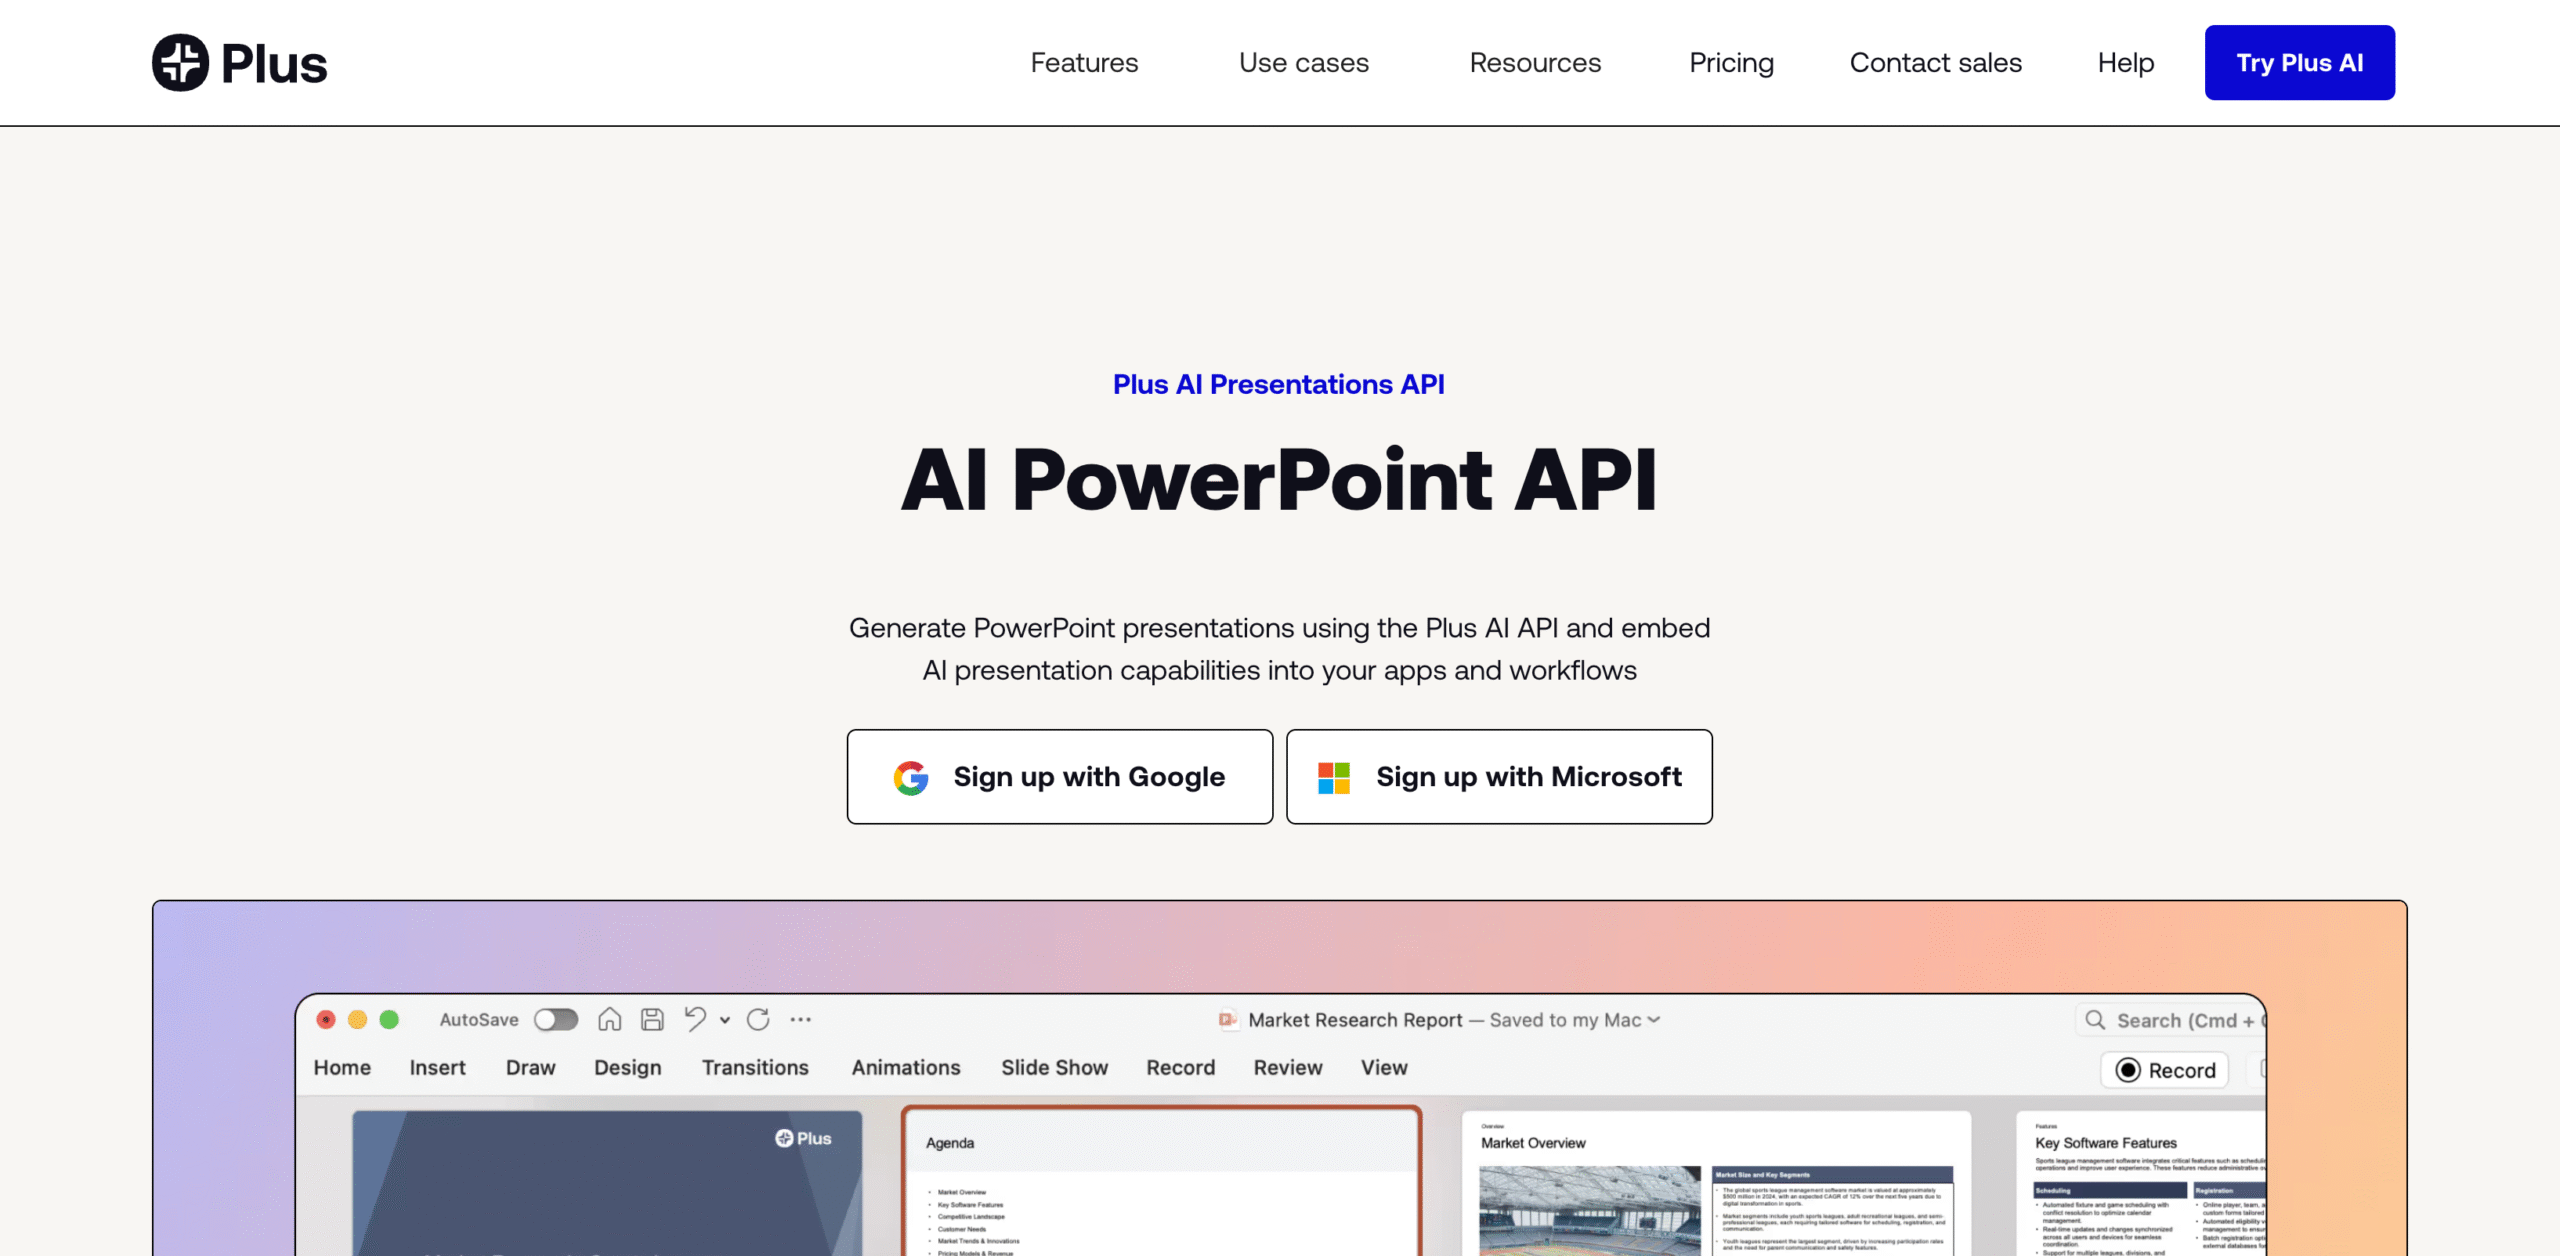Click the Plus logo in the header

[x=238, y=62]
